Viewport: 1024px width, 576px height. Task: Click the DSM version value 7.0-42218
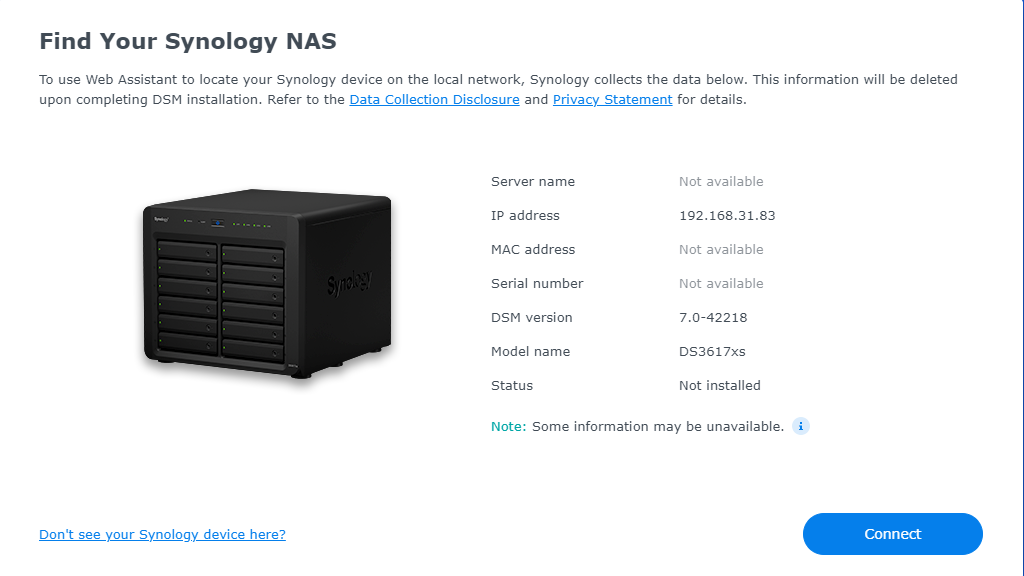tap(713, 318)
